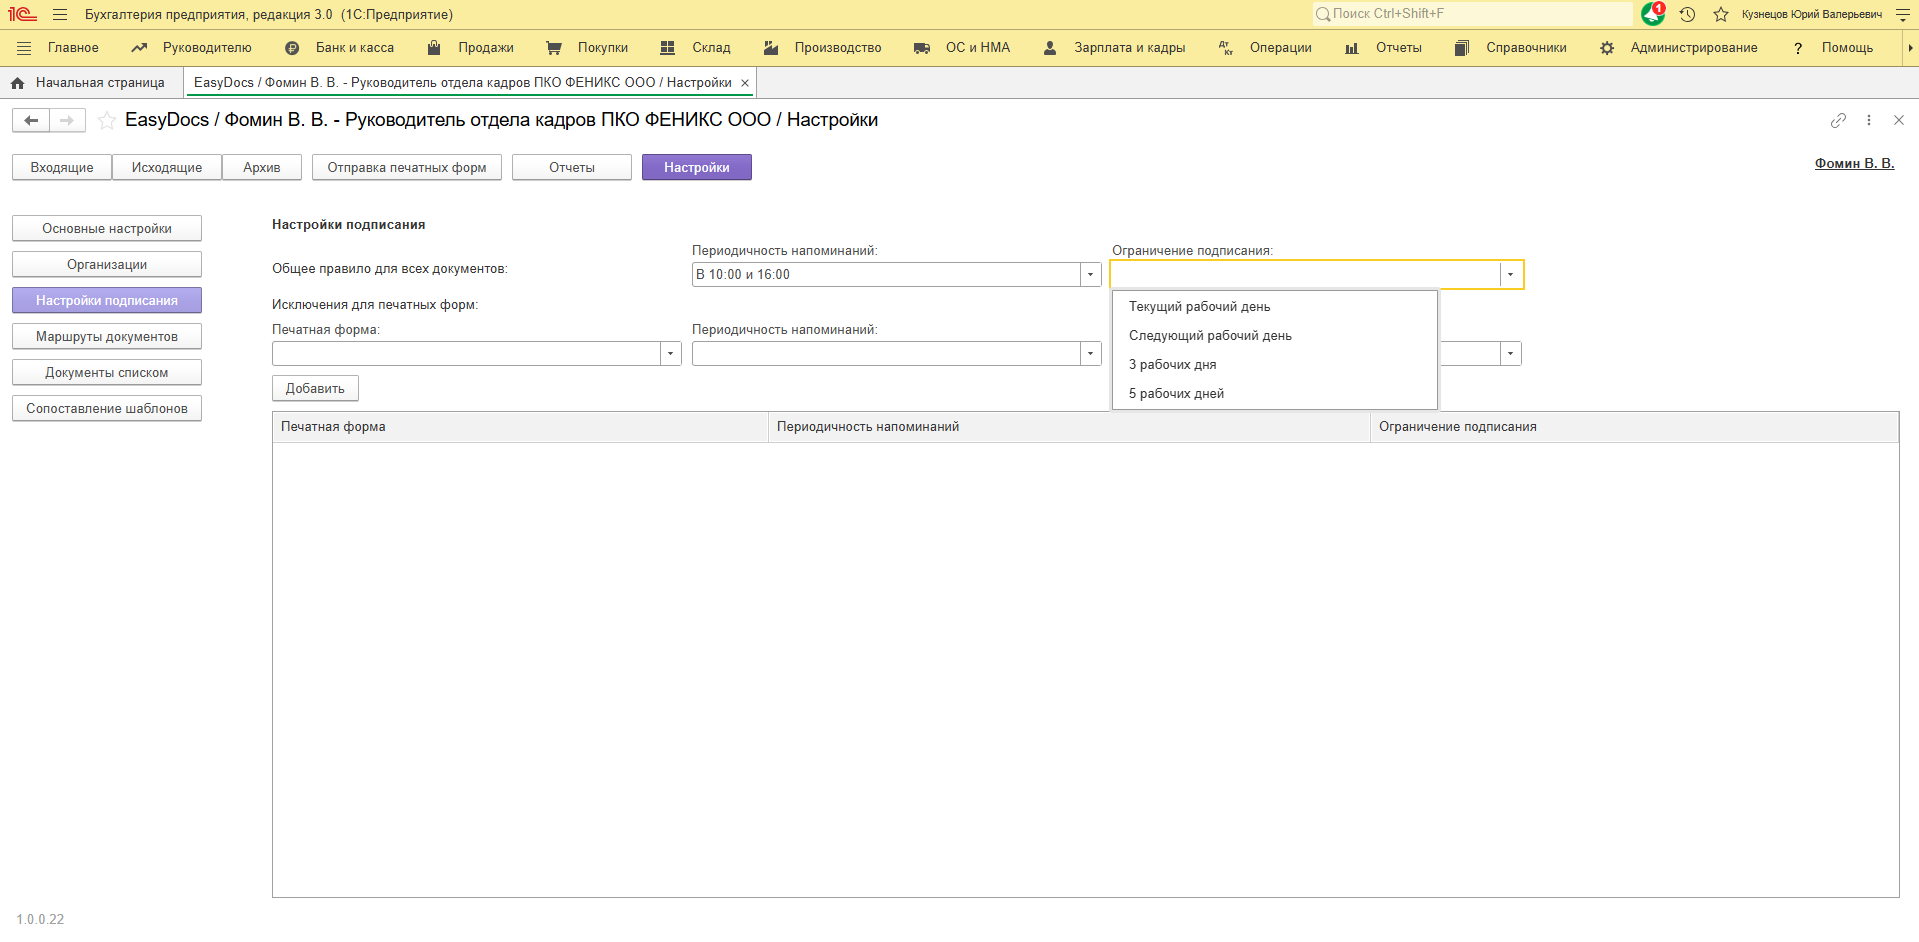
Task: Open the 'Зарплата и кадры' menu
Action: click(x=1128, y=48)
